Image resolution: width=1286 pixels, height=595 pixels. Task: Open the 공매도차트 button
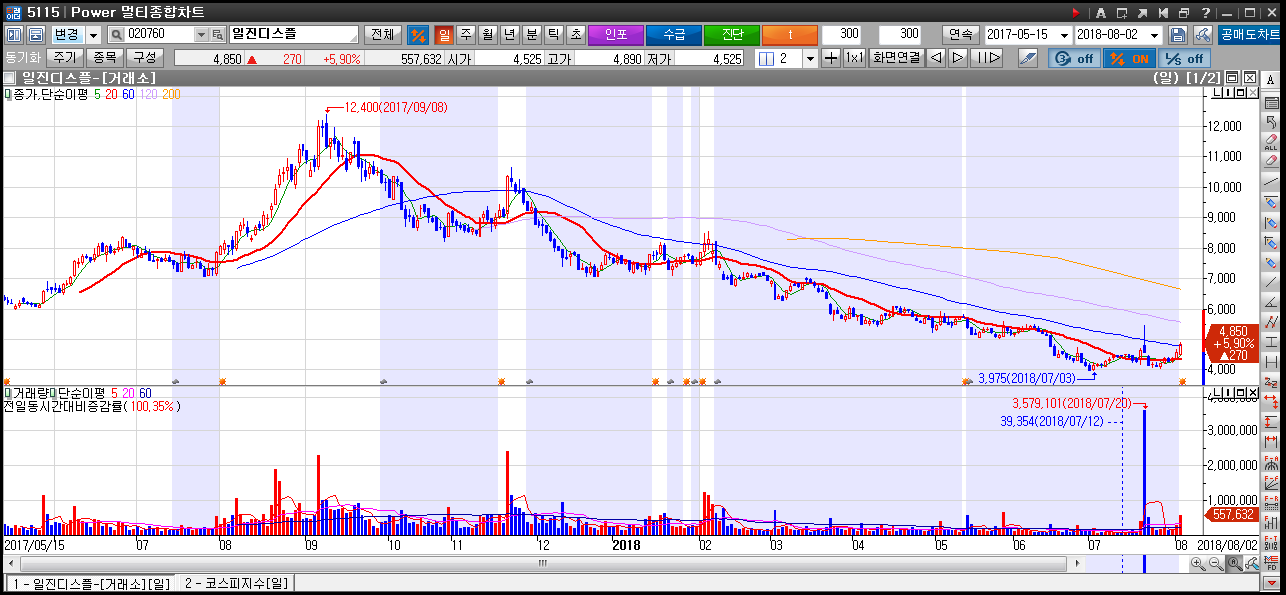click(1249, 34)
